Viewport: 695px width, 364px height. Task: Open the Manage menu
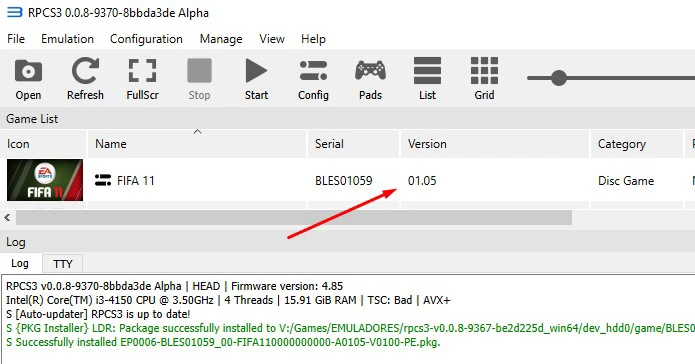221,39
